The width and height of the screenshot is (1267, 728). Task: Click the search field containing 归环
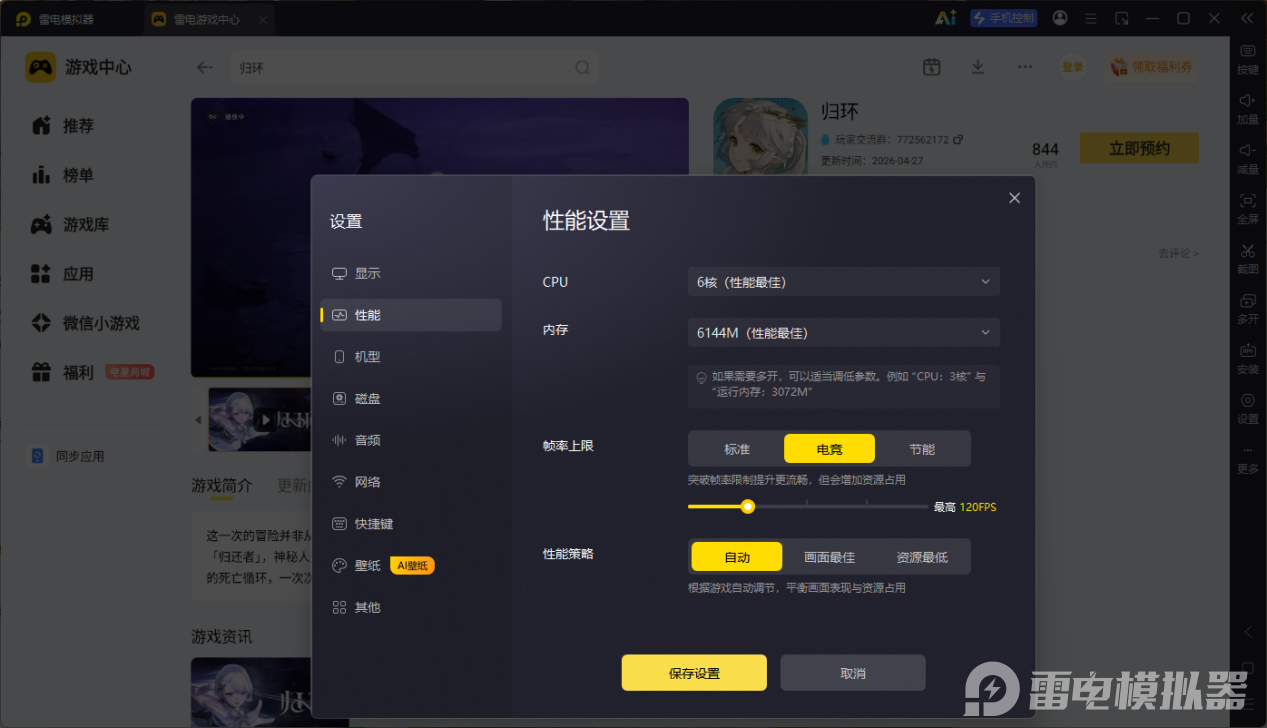pyautogui.click(x=414, y=67)
